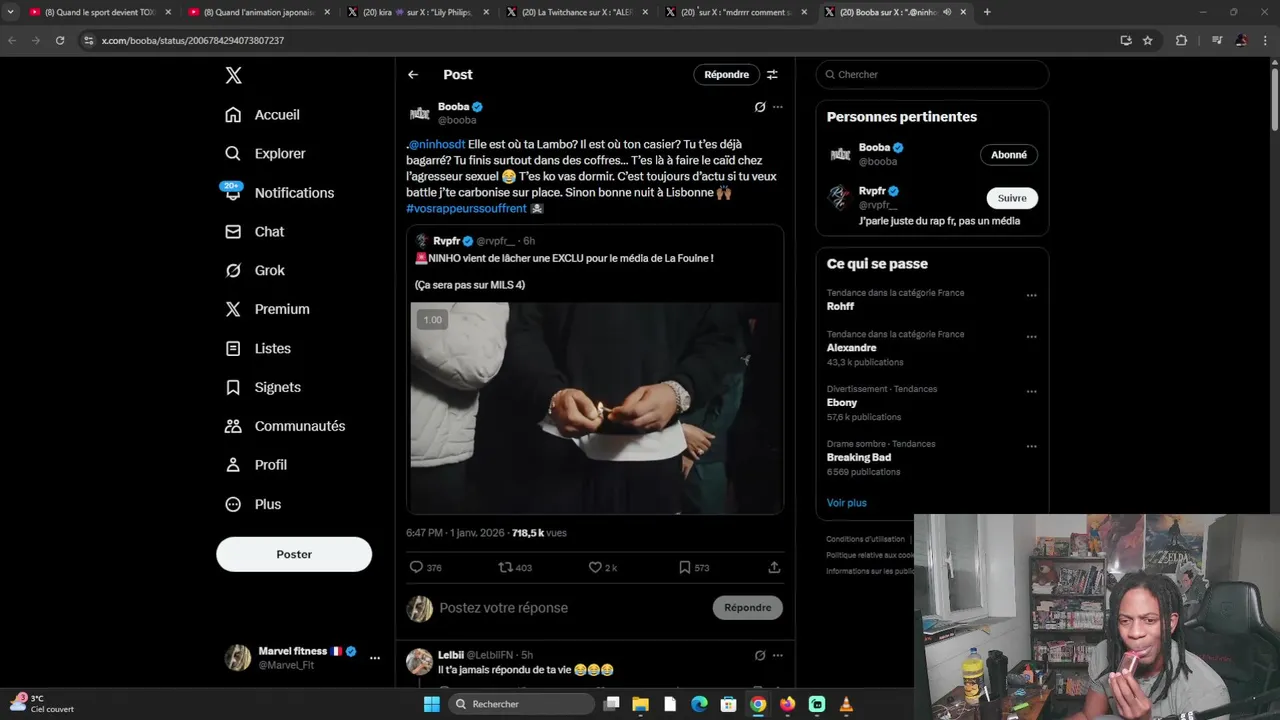The height and width of the screenshot is (720, 1280).
Task: Click the @ninhosdt mention
Action: coord(437,144)
